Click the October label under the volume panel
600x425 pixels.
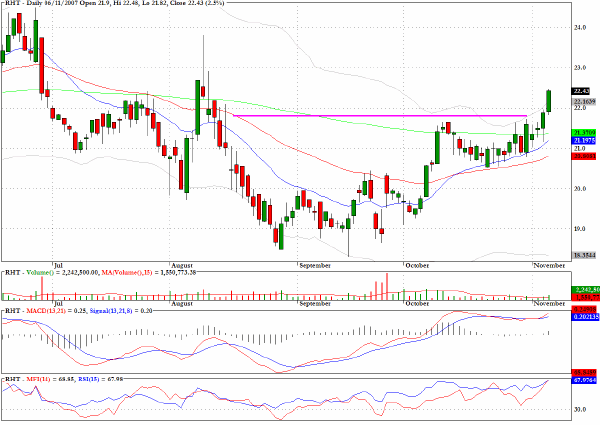417,303
